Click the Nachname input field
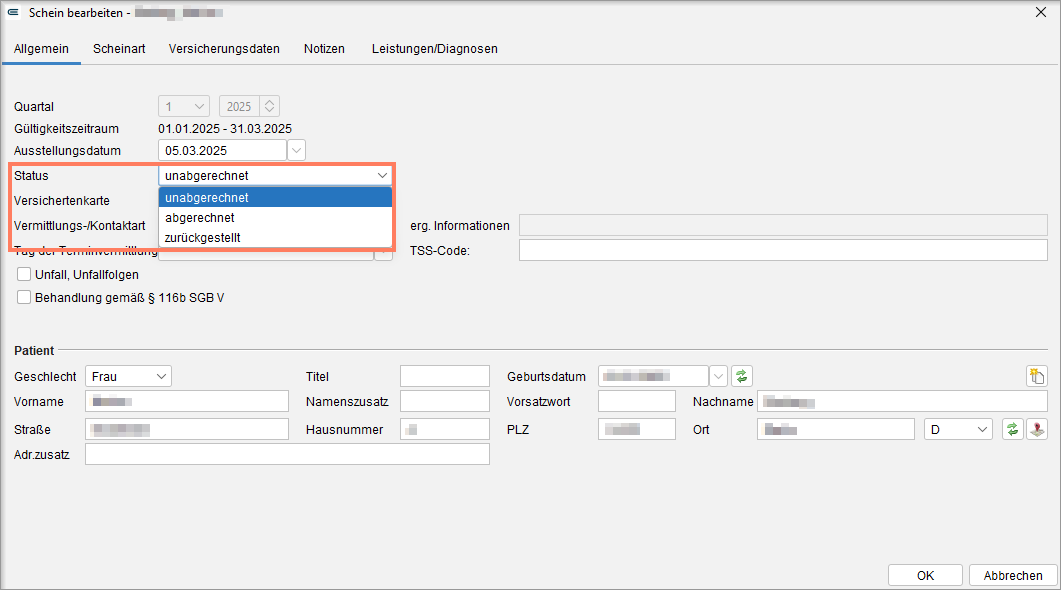This screenshot has height=590, width=1061. 902,401
